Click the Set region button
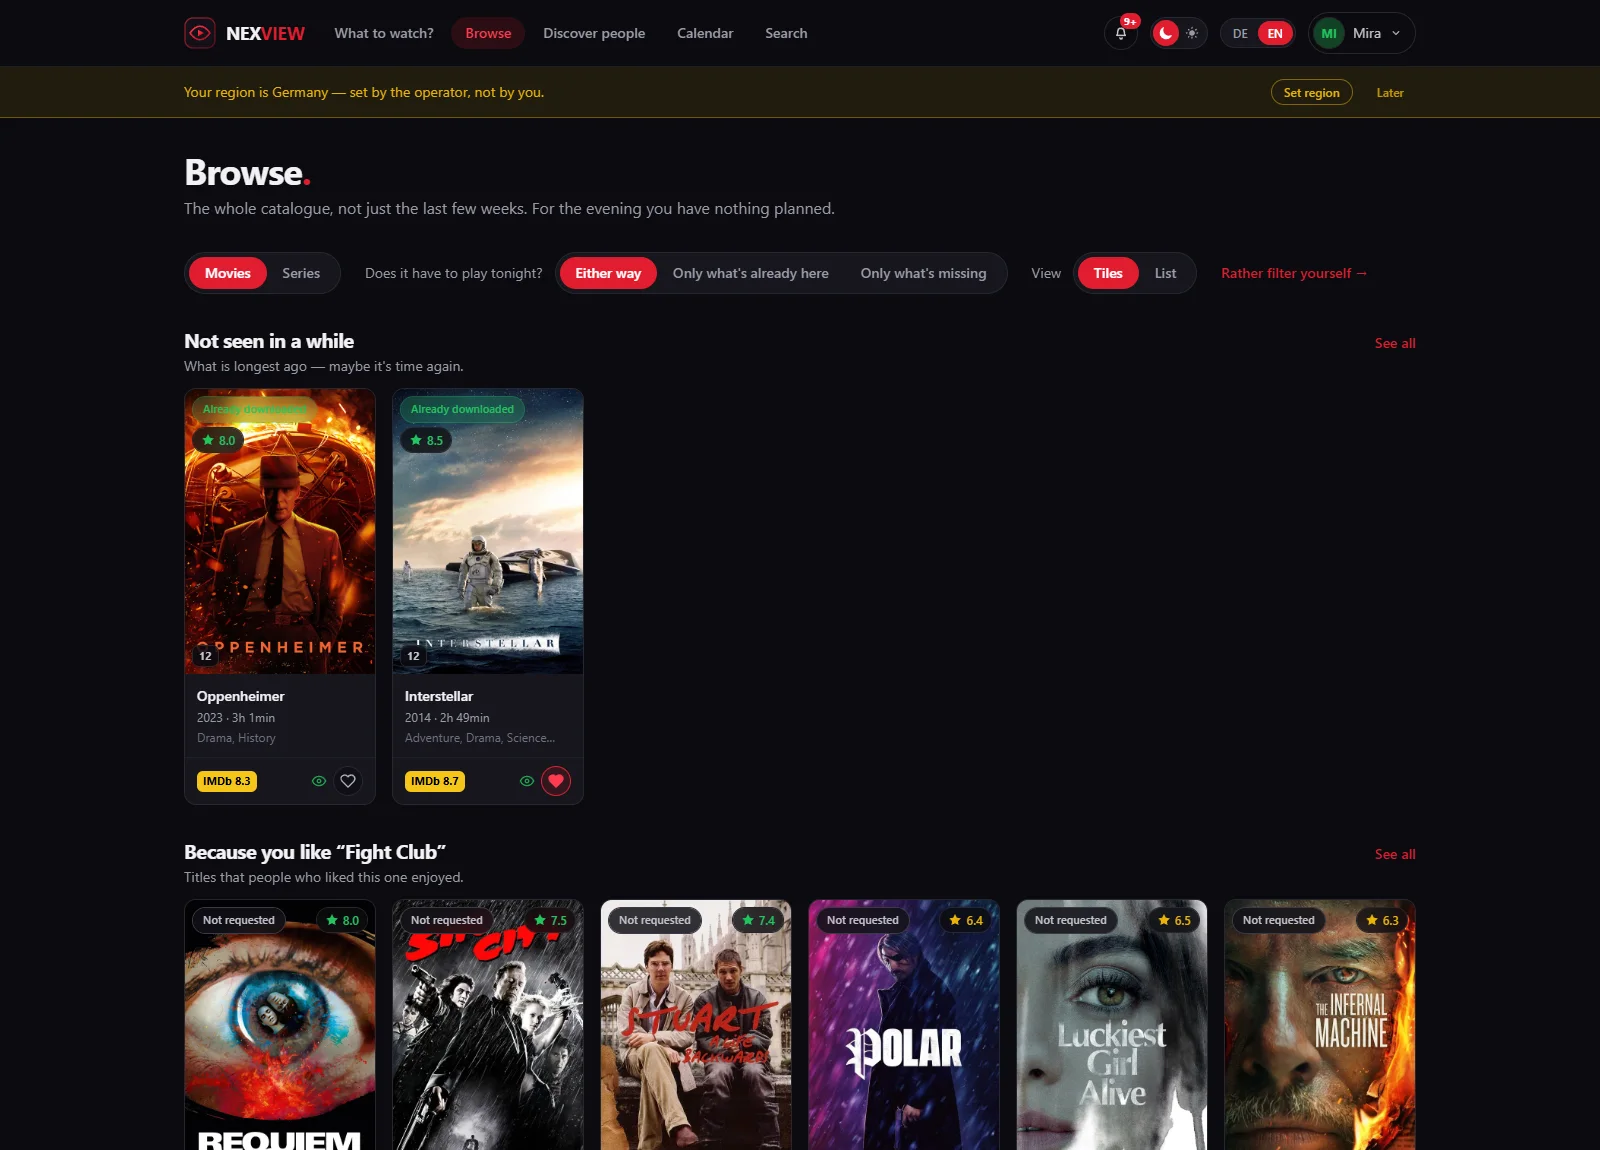This screenshot has height=1150, width=1600. (x=1311, y=92)
